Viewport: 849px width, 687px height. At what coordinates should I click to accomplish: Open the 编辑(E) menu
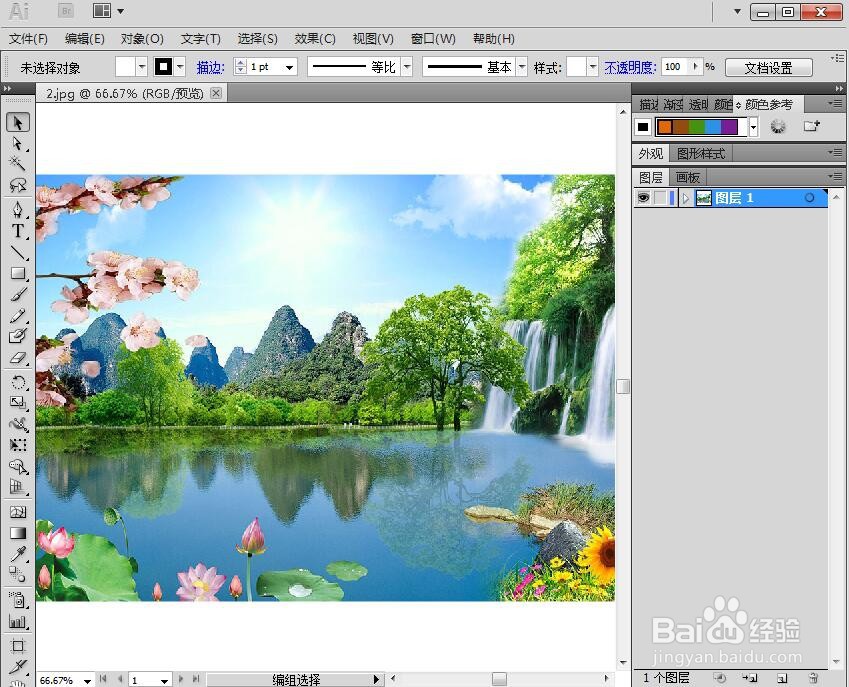[x=84, y=39]
